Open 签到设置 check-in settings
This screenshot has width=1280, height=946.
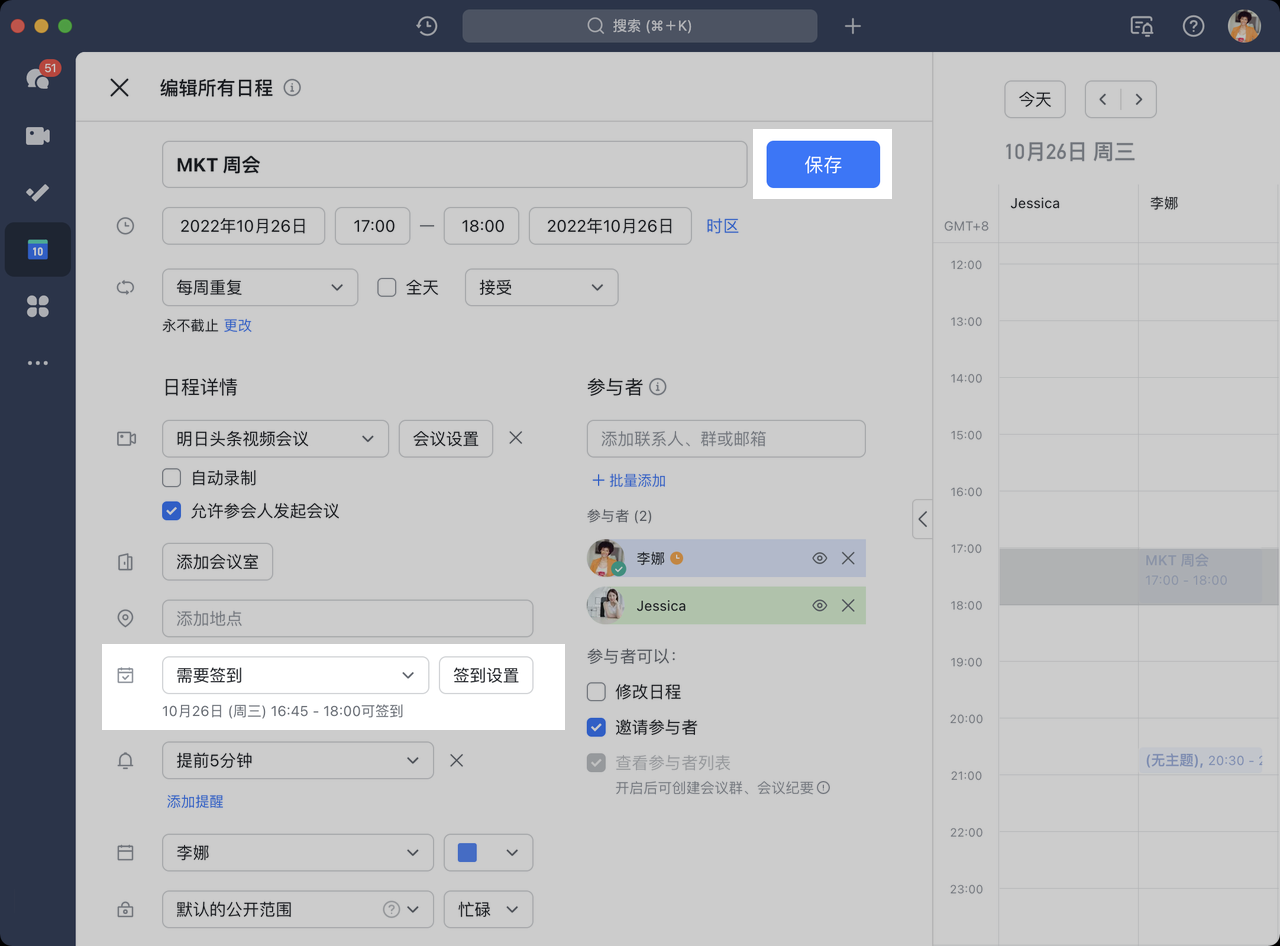(x=486, y=675)
